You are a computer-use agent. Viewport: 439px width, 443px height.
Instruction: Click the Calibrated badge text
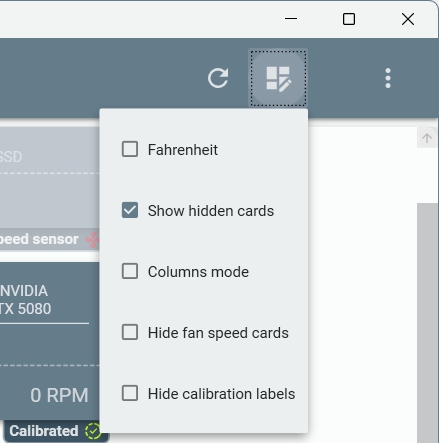click(x=43, y=431)
